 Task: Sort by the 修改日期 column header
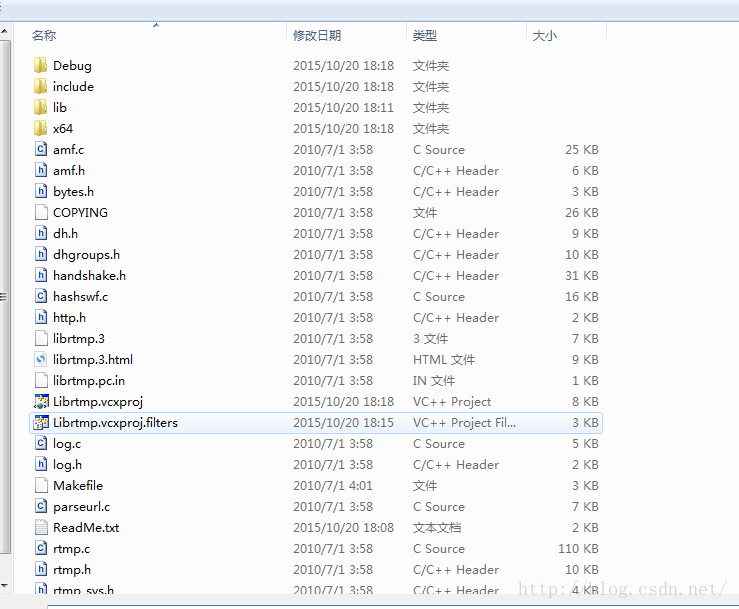click(317, 35)
